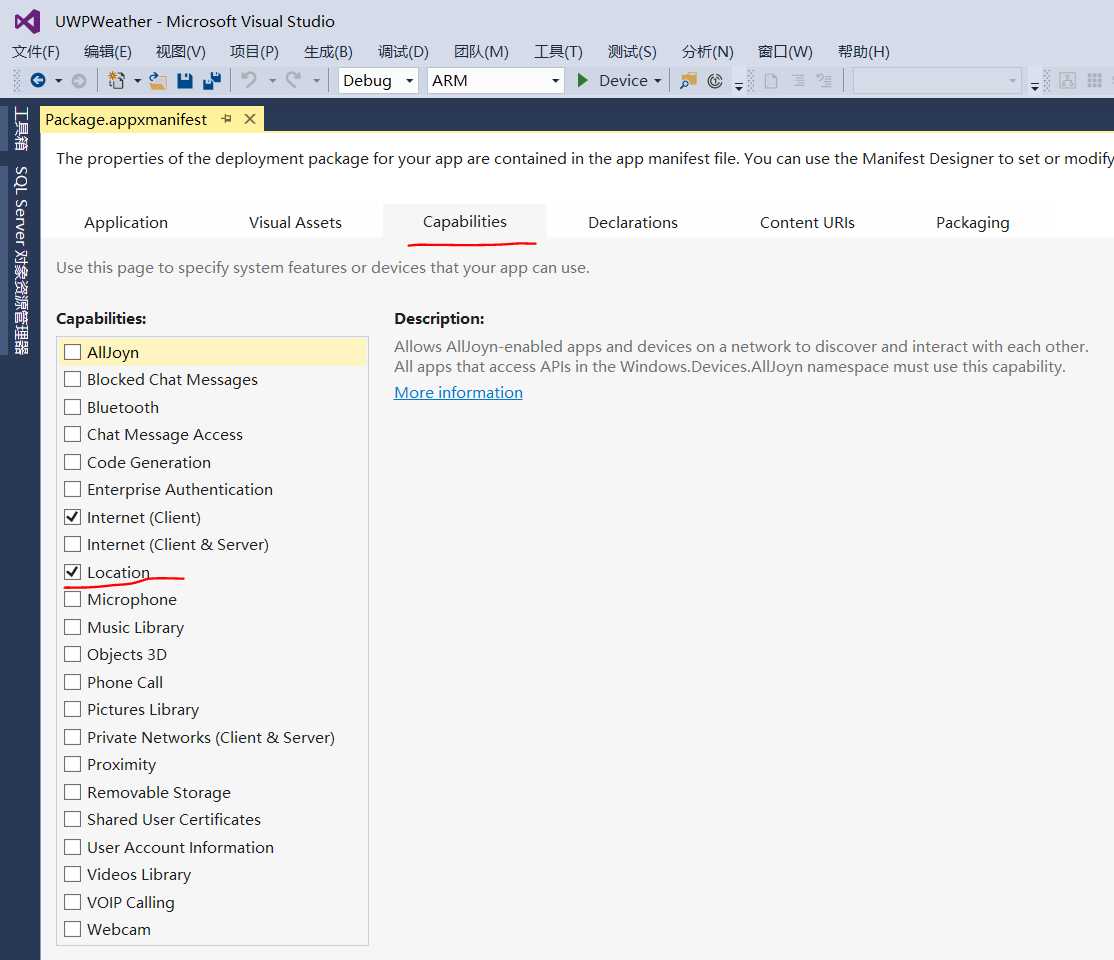Disable the Location capability checkbox
The image size is (1114, 960).
click(72, 572)
